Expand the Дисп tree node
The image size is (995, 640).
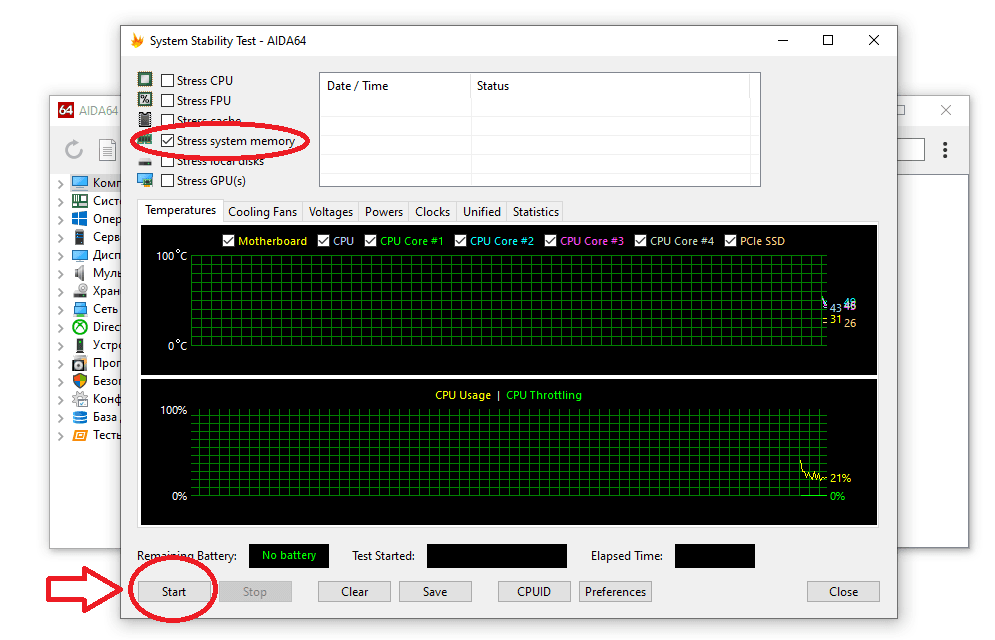[x=60, y=256]
